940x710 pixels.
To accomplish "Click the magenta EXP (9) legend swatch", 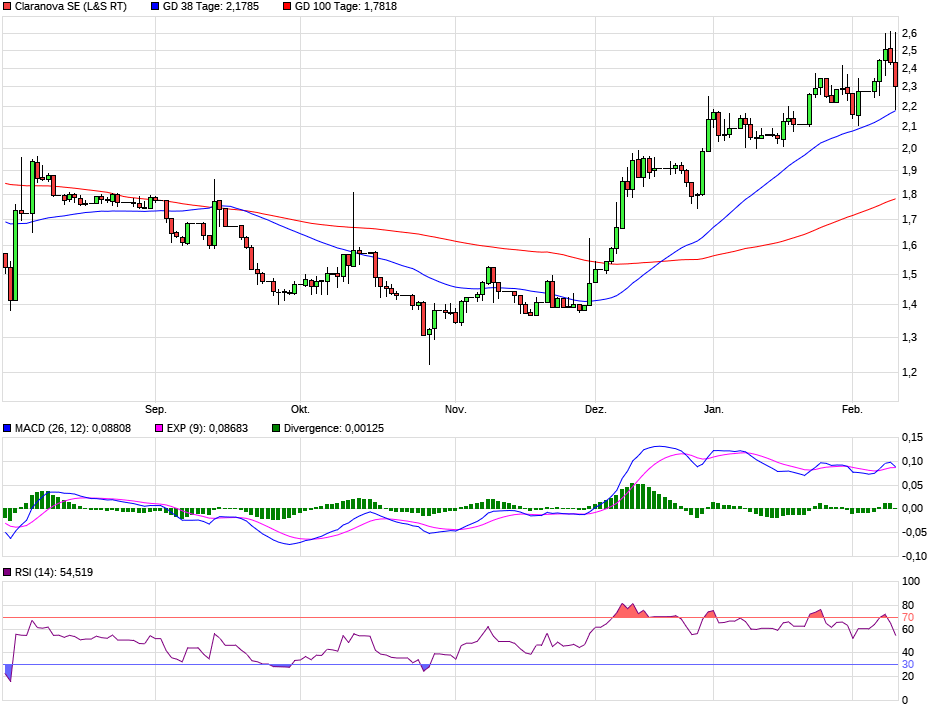I will click(156, 428).
